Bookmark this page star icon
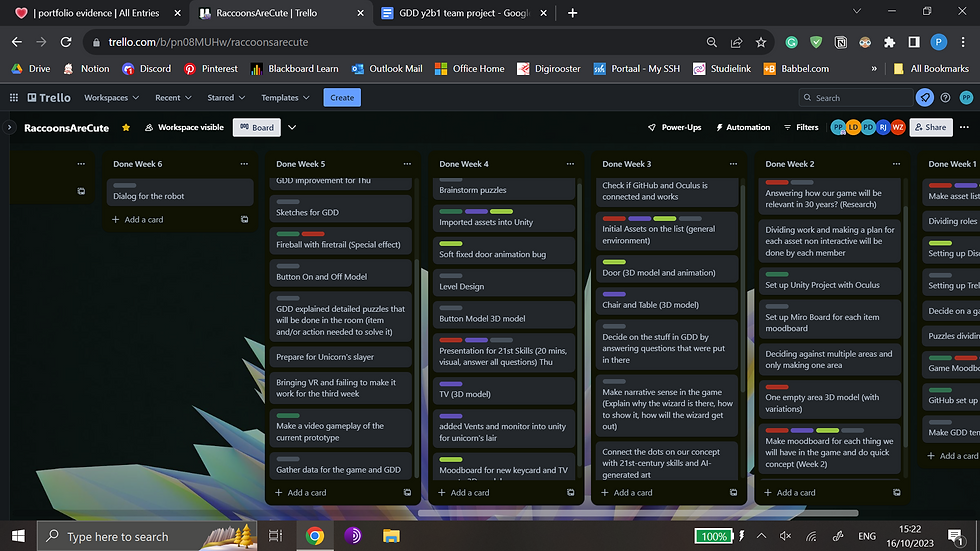 pyautogui.click(x=761, y=42)
